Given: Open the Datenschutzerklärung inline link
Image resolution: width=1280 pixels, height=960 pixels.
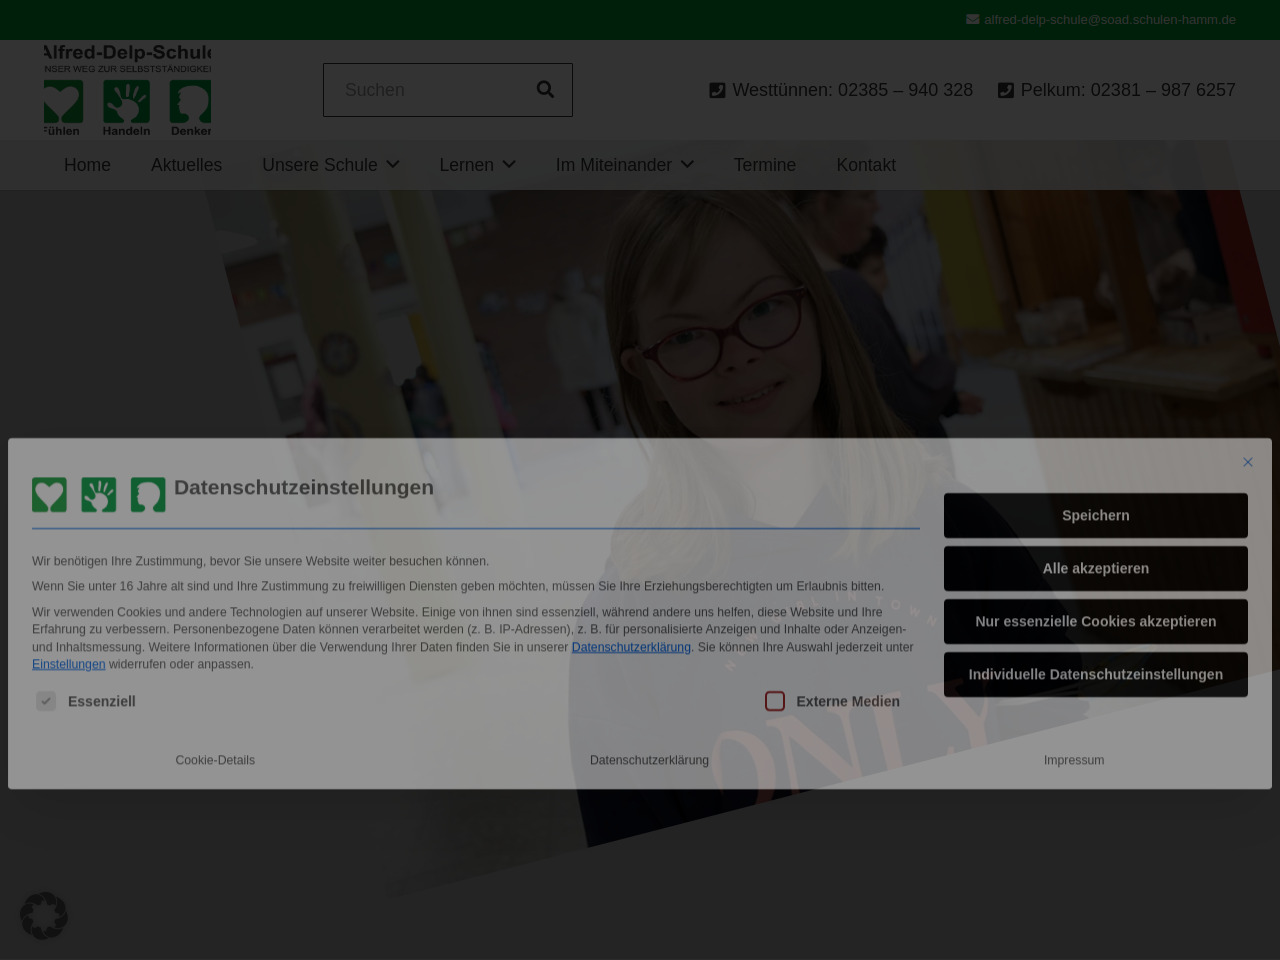Looking at the screenshot, I should (631, 647).
